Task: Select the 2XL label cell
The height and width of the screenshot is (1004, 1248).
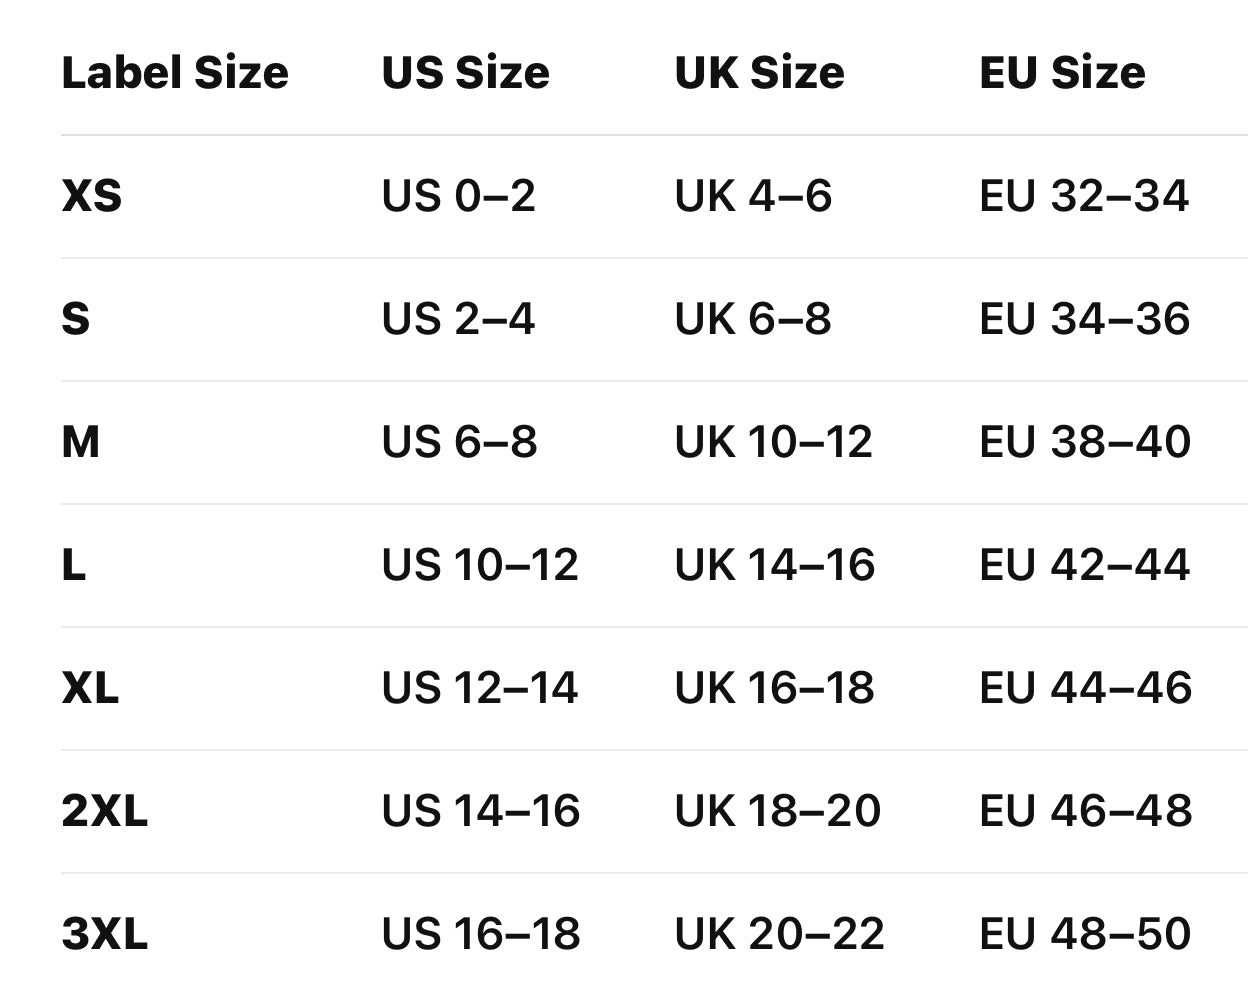Action: 104,811
